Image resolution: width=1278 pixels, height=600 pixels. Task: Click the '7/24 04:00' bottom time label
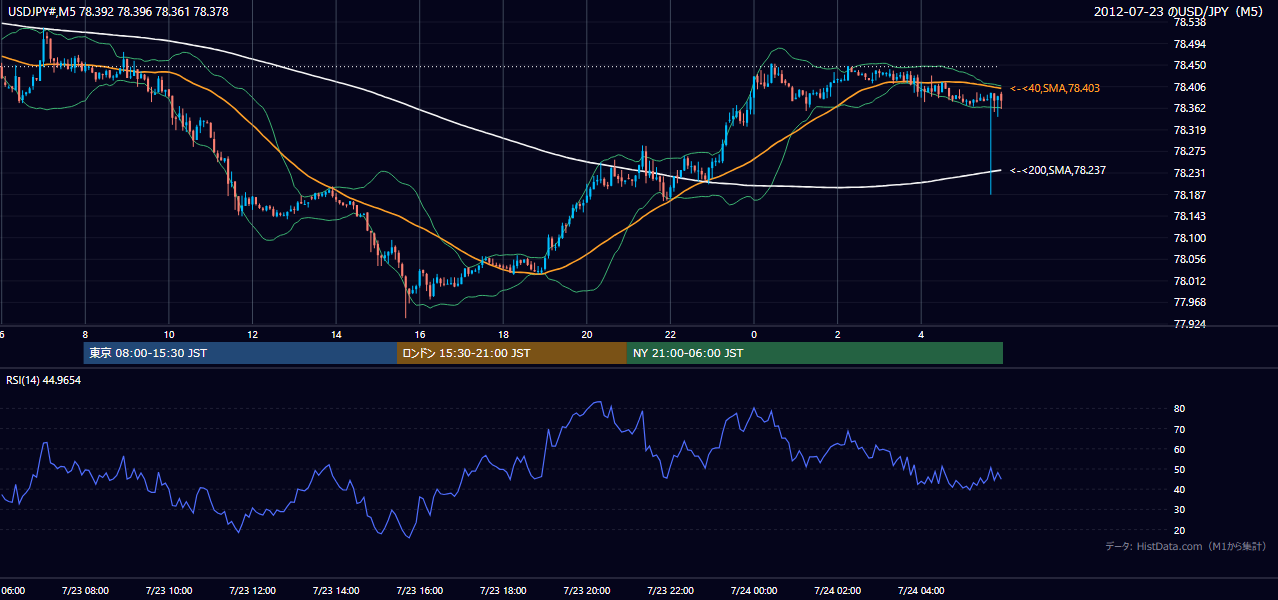[921, 590]
